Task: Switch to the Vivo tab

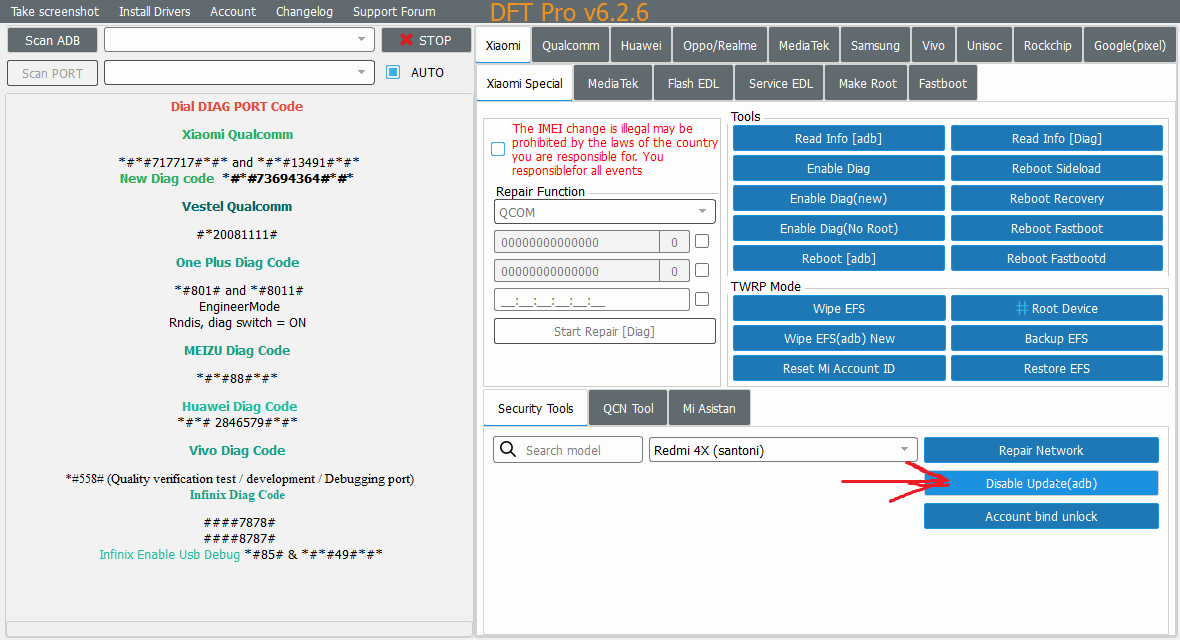Action: pos(933,45)
